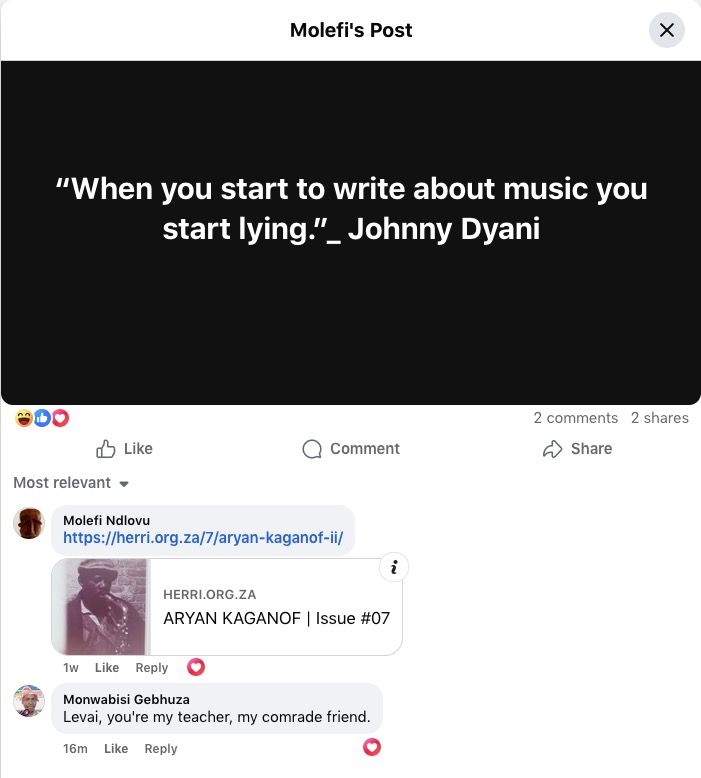
Task: Open Molefi Ndlovu's profile picture
Action: pos(29,523)
